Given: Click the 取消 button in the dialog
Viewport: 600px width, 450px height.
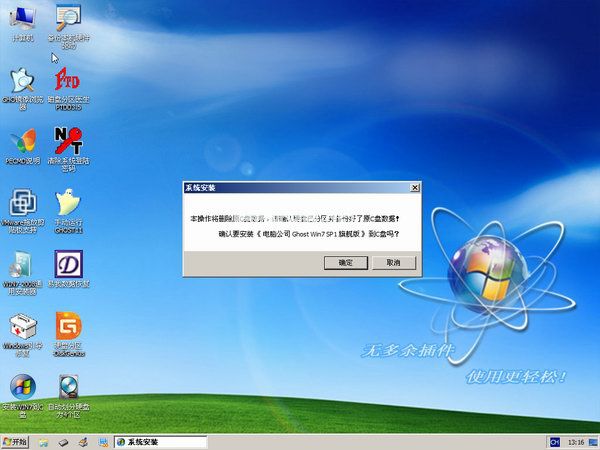Looking at the screenshot, I should point(394,262).
